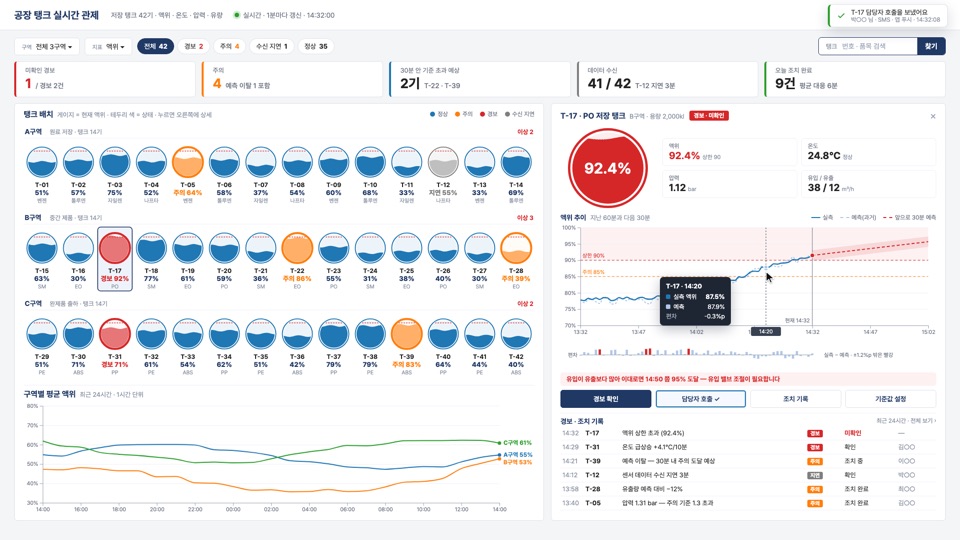Viewport: 960px width, 540px height.
Task: Select tank T-19 gauge icon
Action: pyautogui.click(x=187, y=248)
